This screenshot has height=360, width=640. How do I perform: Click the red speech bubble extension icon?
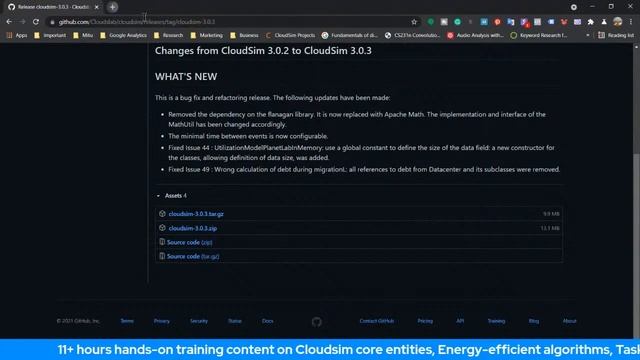(497, 22)
